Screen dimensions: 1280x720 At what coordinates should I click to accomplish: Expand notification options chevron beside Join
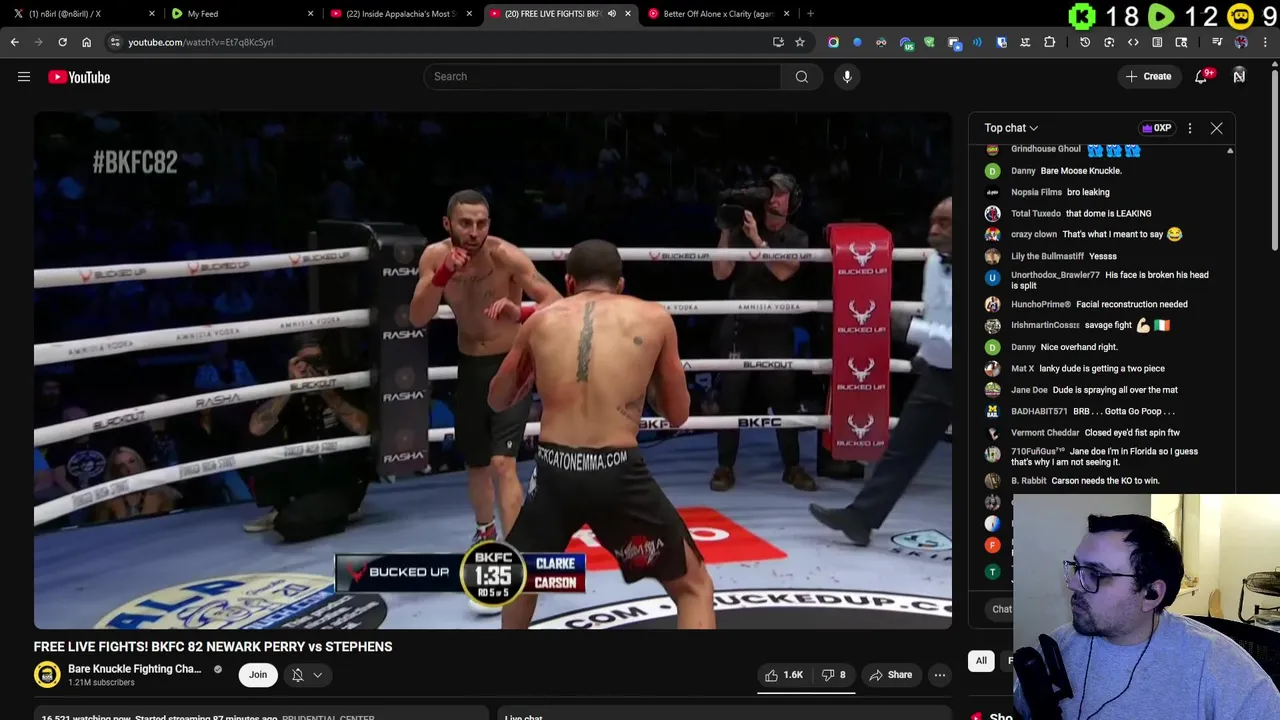pyautogui.click(x=317, y=675)
